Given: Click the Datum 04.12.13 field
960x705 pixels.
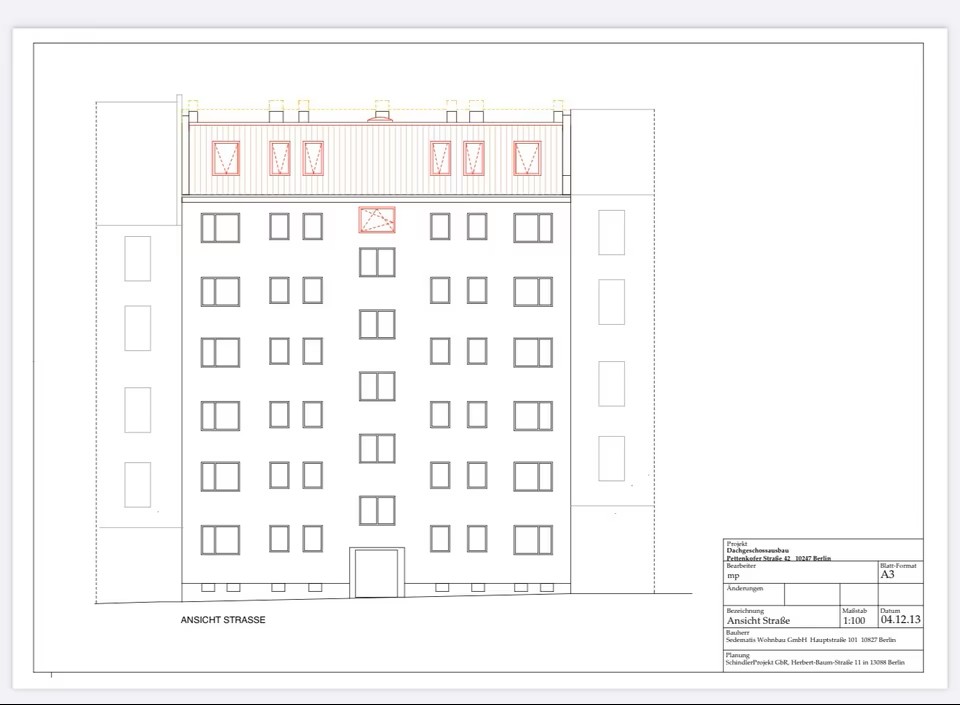Looking at the screenshot, I should [x=900, y=620].
